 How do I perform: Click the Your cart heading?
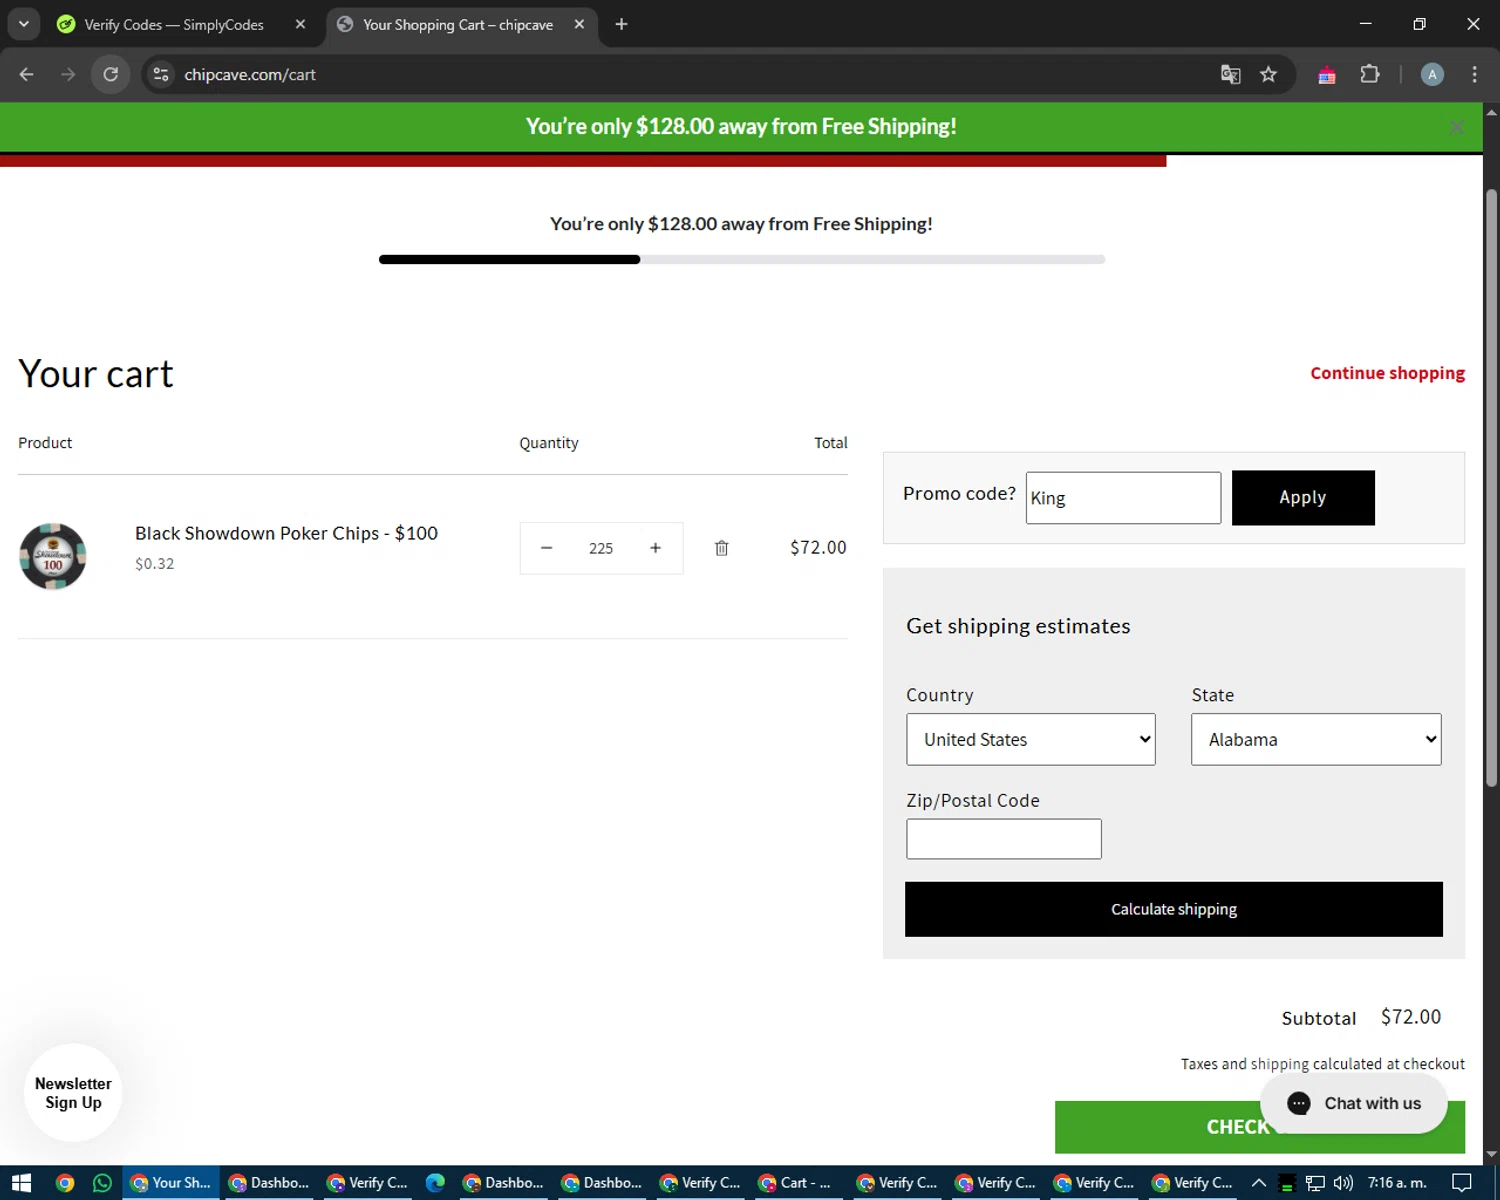click(x=96, y=374)
